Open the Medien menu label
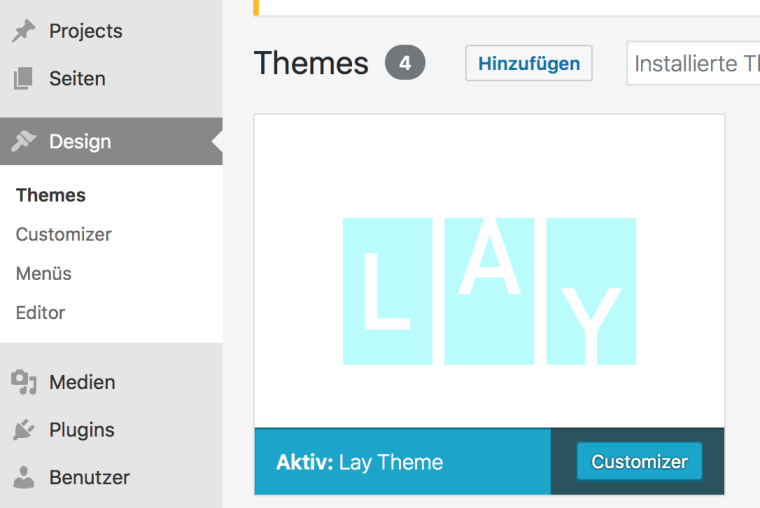This screenshot has width=760, height=508. pyautogui.click(x=82, y=382)
